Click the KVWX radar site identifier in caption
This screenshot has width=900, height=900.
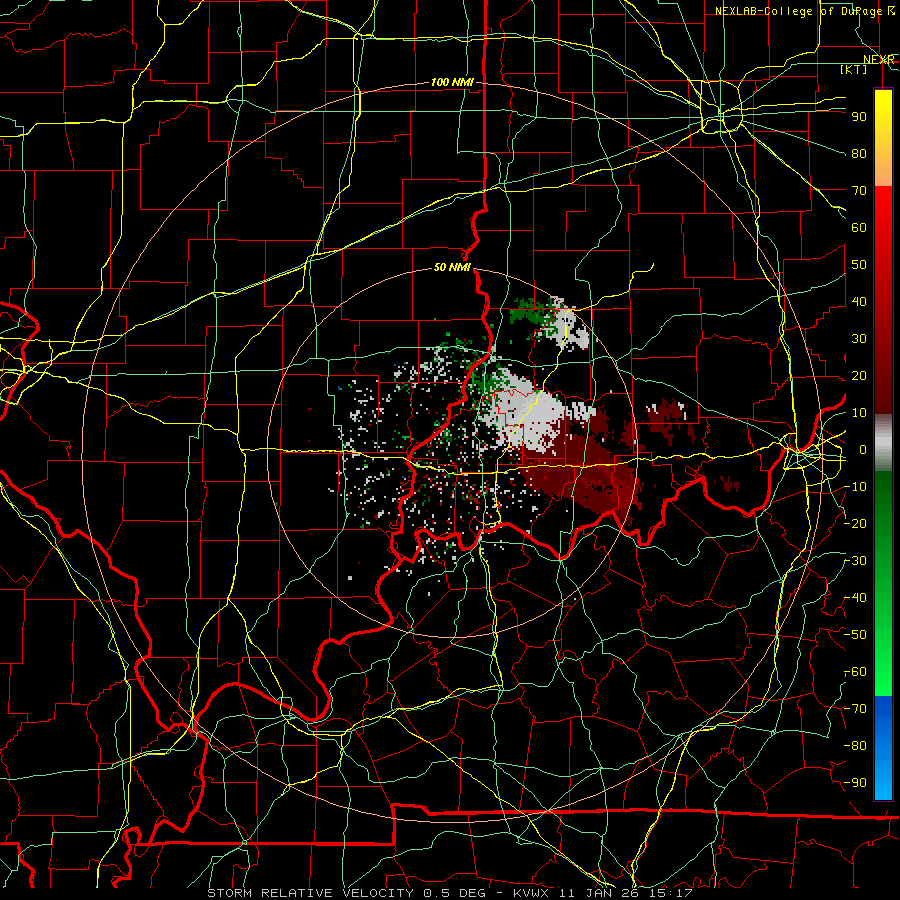pos(530,893)
